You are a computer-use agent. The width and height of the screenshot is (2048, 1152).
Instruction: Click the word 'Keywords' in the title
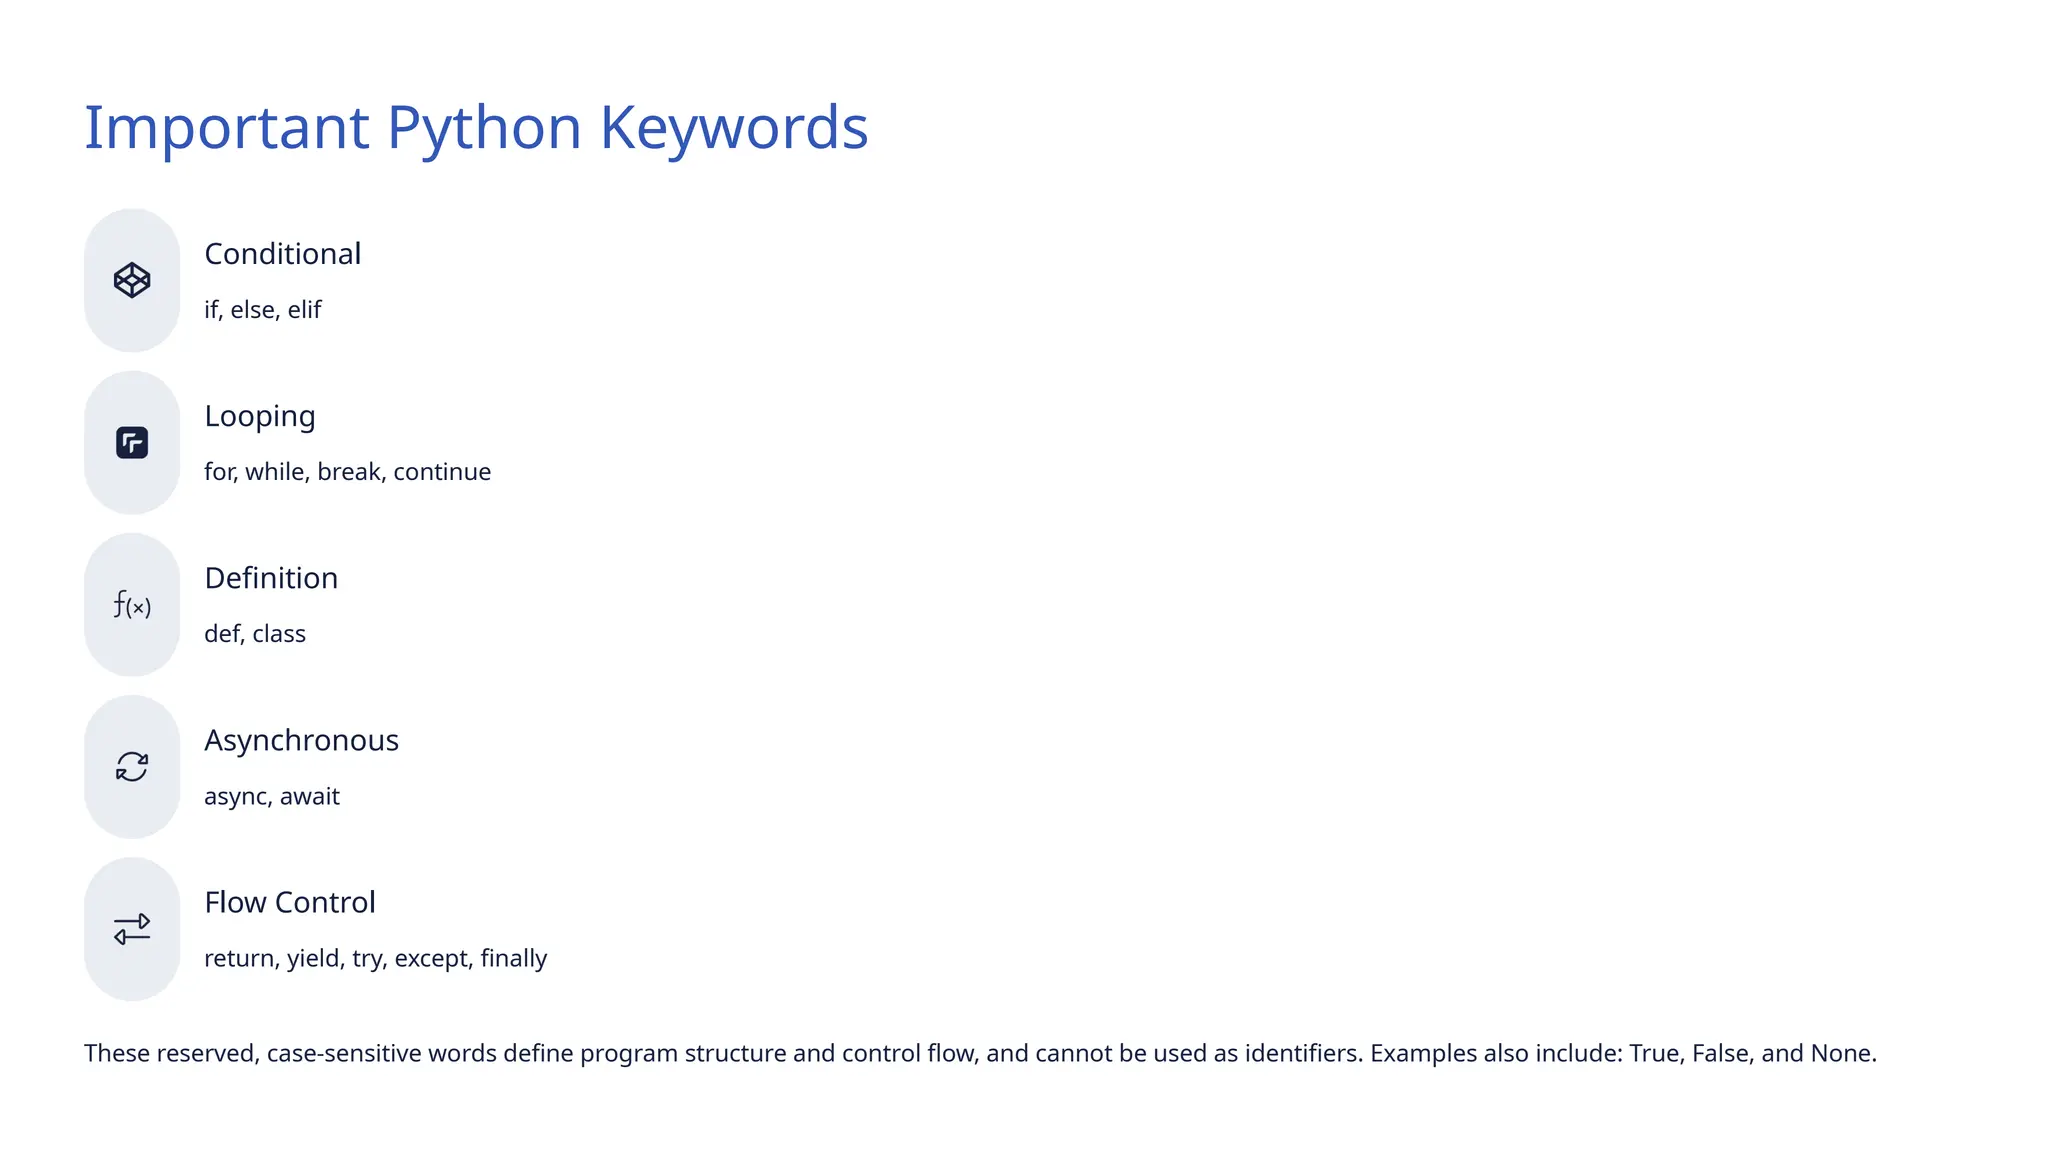734,128
